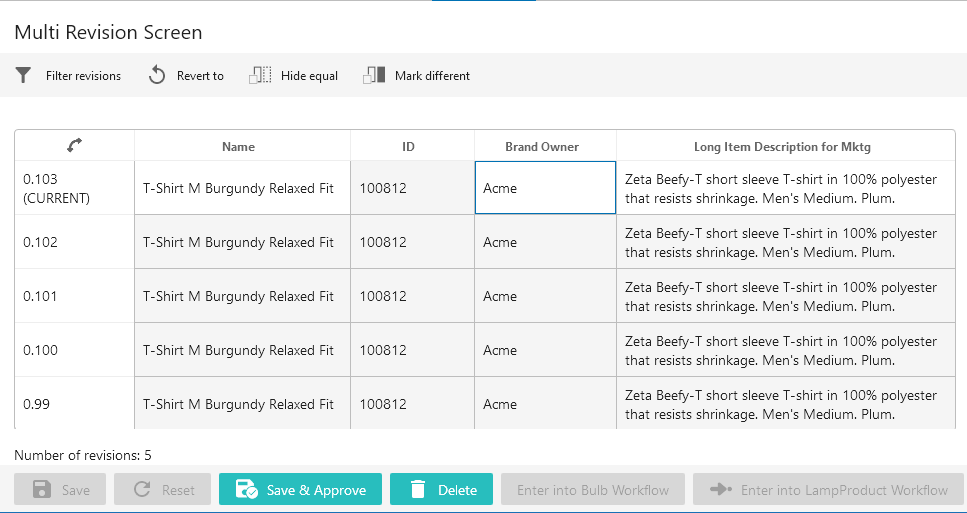Click the Revert to circular arrow icon
This screenshot has width=967, height=513.
(157, 76)
